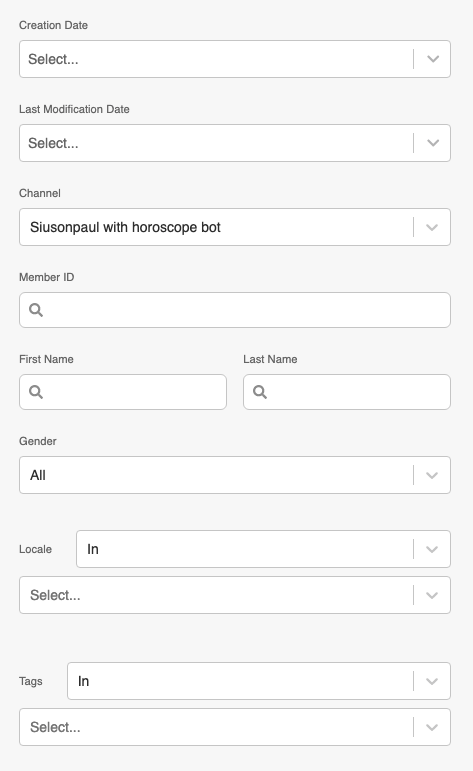
Task: Open the Last Modification Date dropdown
Action: (x=235, y=143)
